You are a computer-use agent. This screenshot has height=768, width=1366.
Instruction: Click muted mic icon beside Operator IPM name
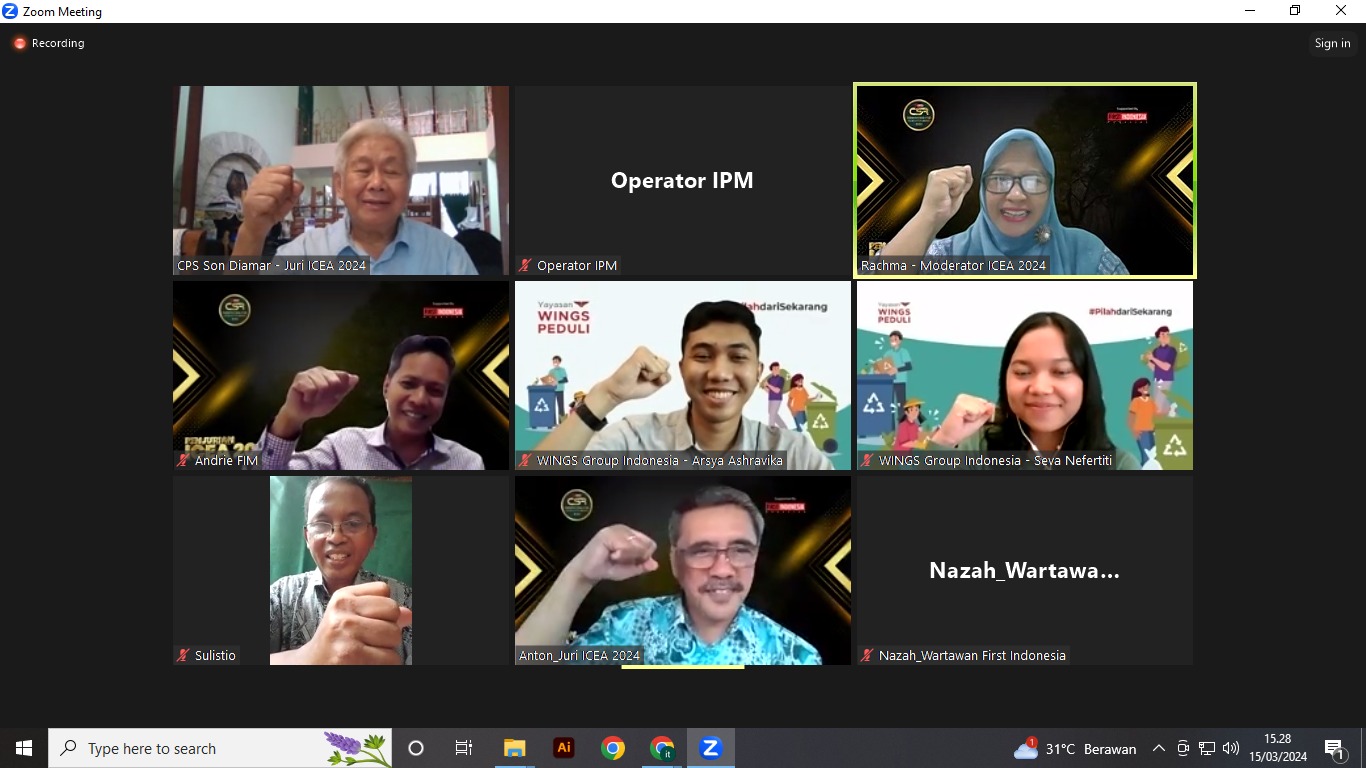click(x=525, y=266)
